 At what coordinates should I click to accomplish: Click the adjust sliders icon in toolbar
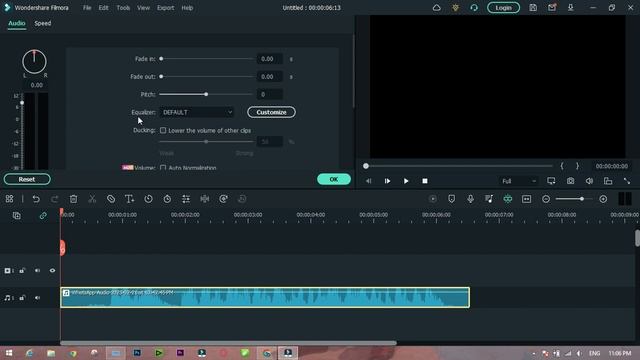click(x=186, y=199)
